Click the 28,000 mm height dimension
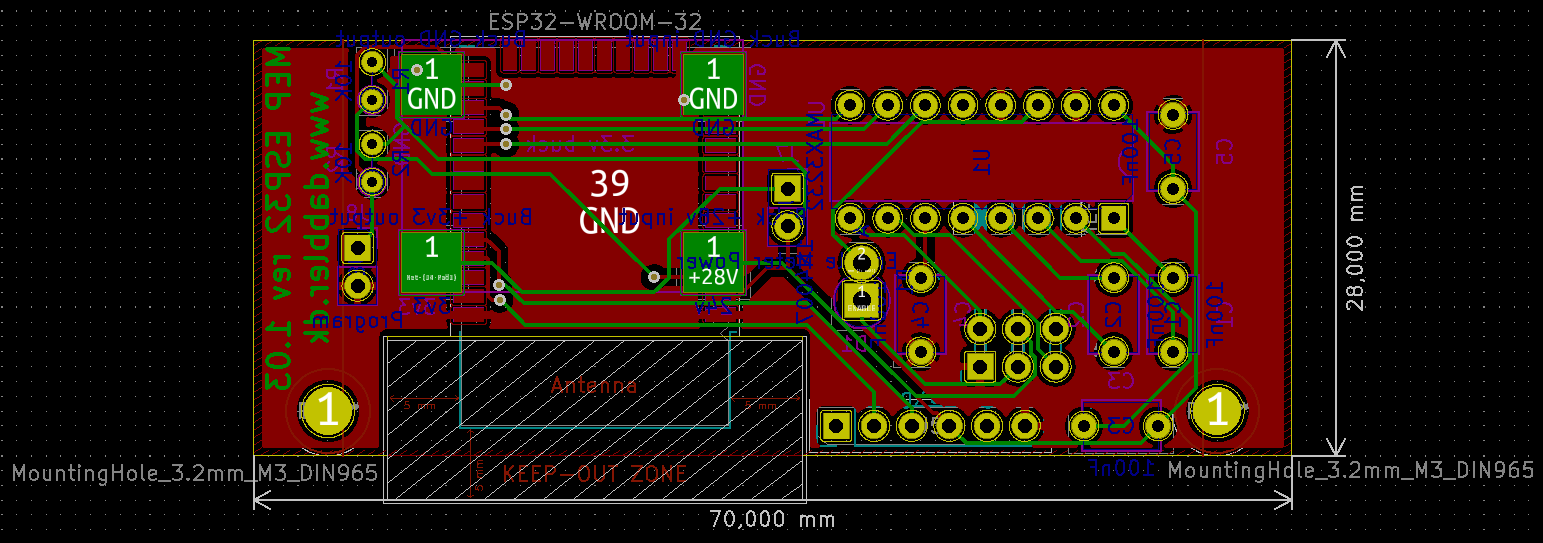This screenshot has width=1543, height=543. [x=1355, y=248]
